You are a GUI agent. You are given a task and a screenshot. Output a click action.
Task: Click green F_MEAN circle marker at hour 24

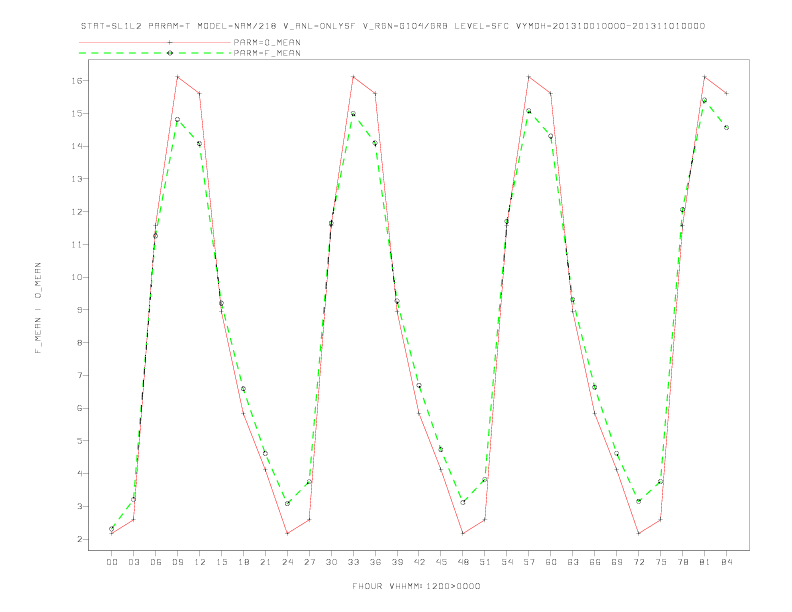click(x=287, y=503)
